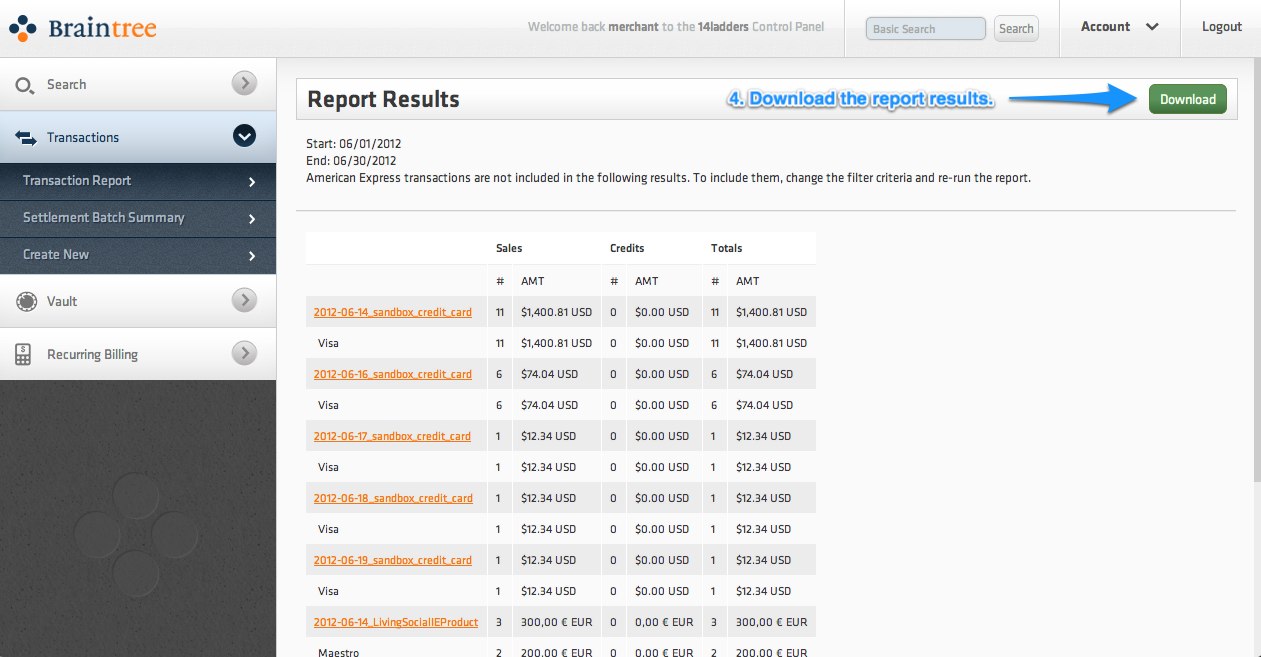This screenshot has height=657, width=1261.
Task: Open 2012-06-19_sandbox_credit_card batch link
Action: (392, 560)
